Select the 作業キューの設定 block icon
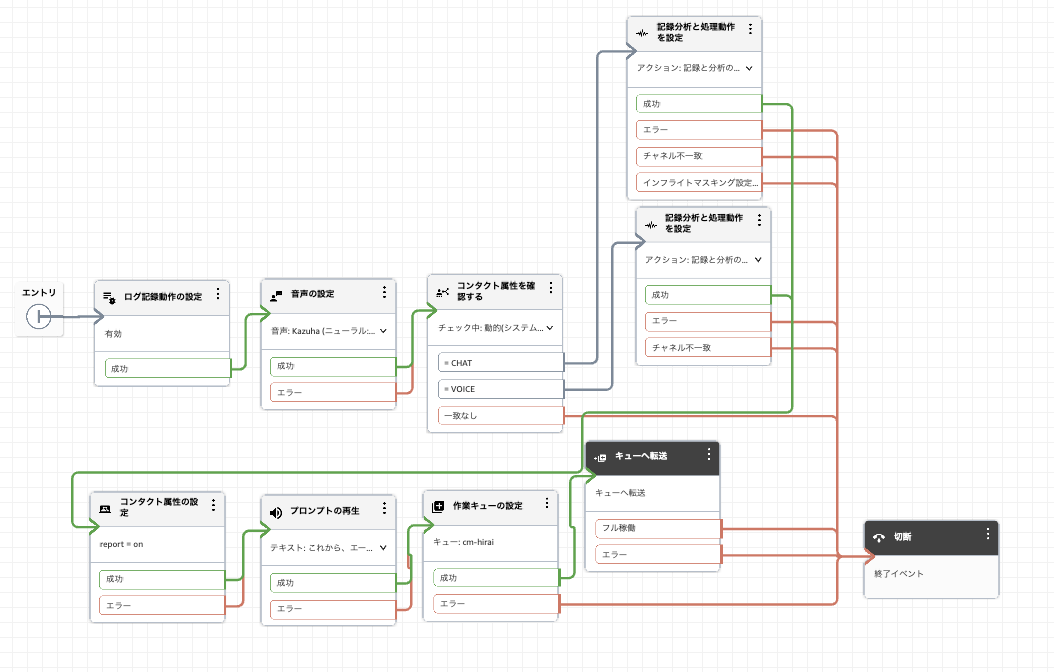The height and width of the screenshot is (672, 1054). click(x=438, y=506)
